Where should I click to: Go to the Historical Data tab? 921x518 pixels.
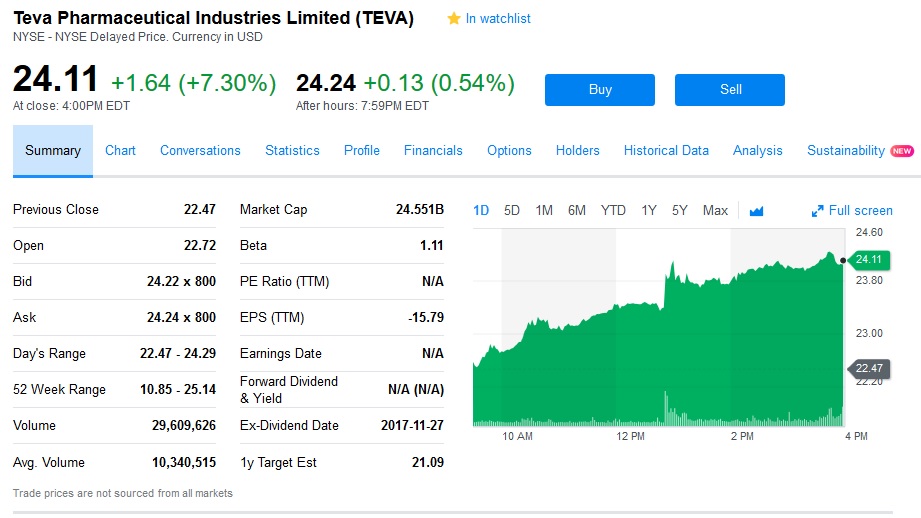point(666,151)
